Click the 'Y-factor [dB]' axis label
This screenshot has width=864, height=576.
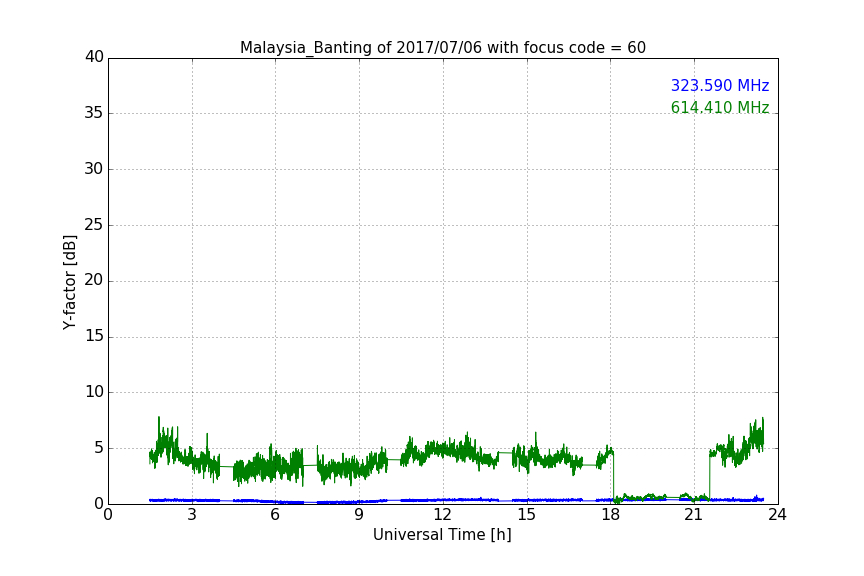[70, 282]
